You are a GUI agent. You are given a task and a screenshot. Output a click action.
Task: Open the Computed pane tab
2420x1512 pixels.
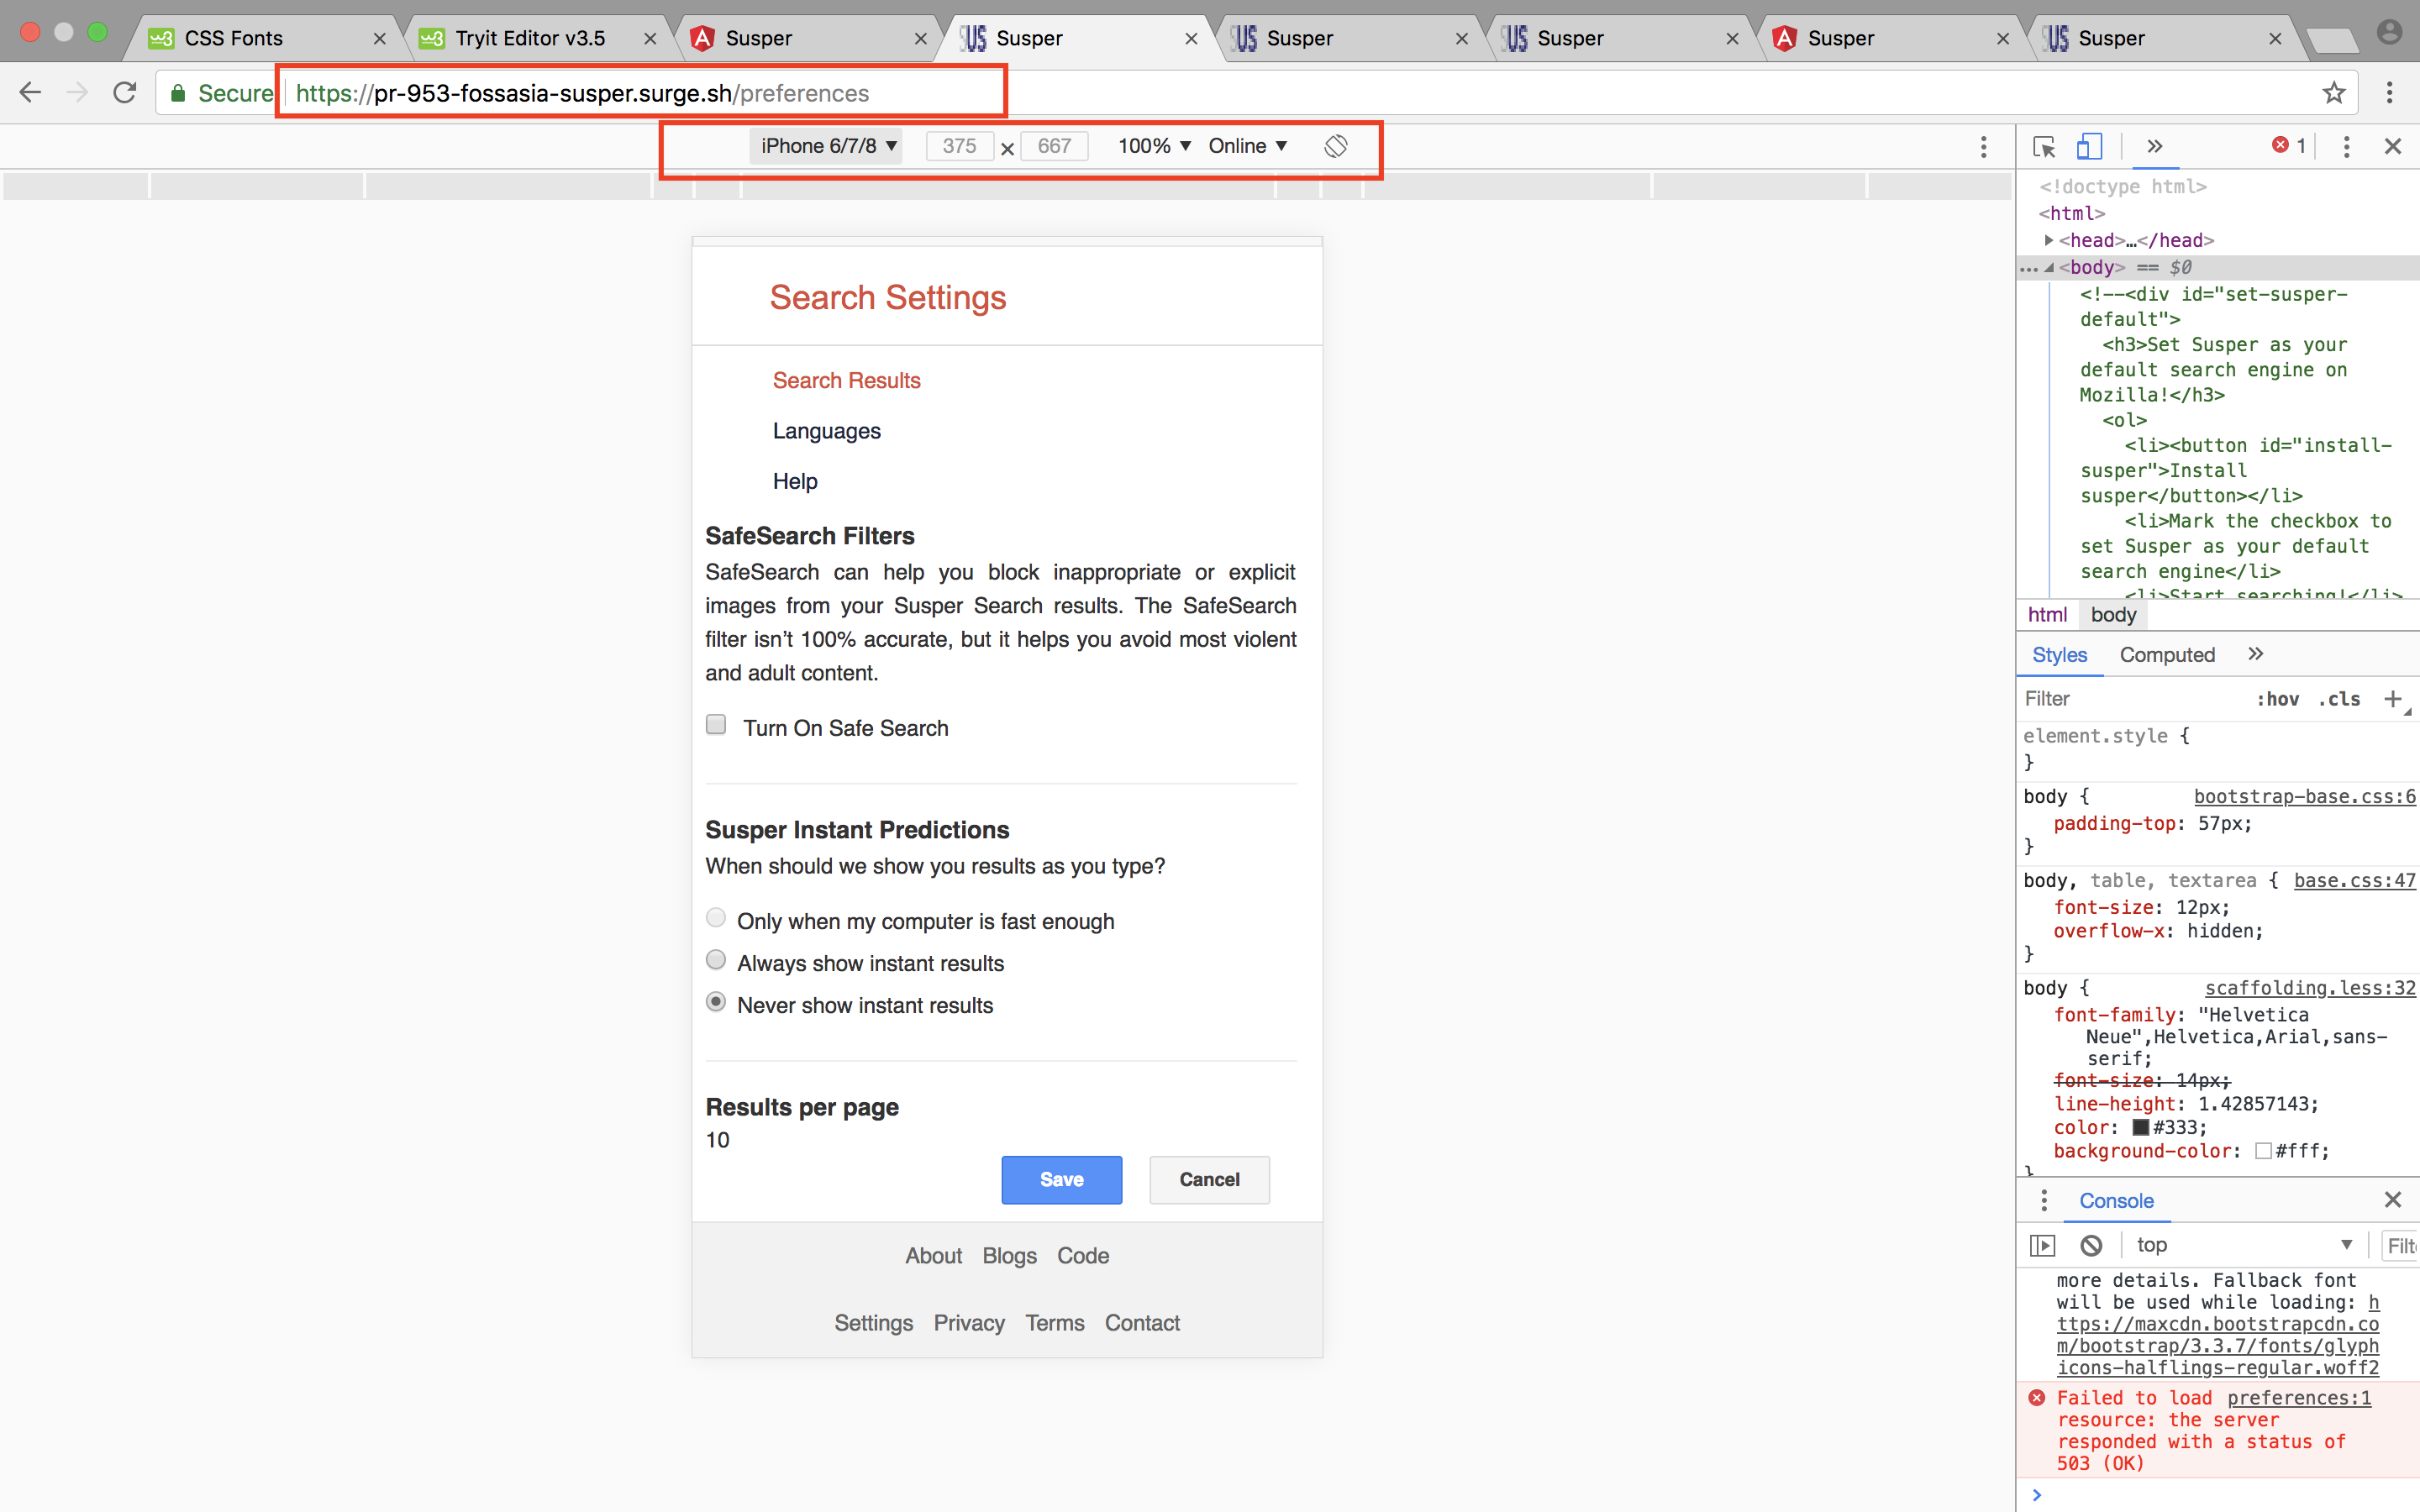pos(2167,655)
